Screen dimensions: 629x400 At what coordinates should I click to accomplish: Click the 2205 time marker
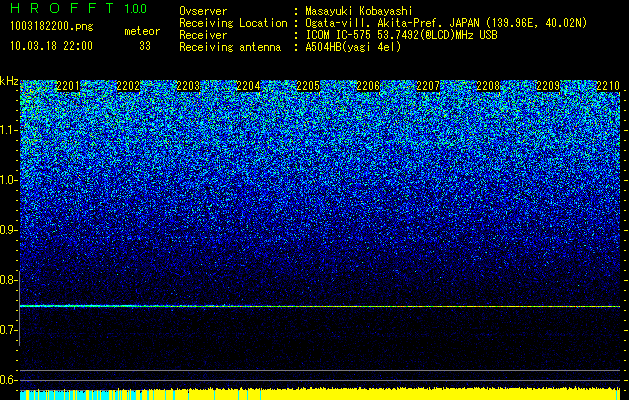pyautogui.click(x=308, y=86)
